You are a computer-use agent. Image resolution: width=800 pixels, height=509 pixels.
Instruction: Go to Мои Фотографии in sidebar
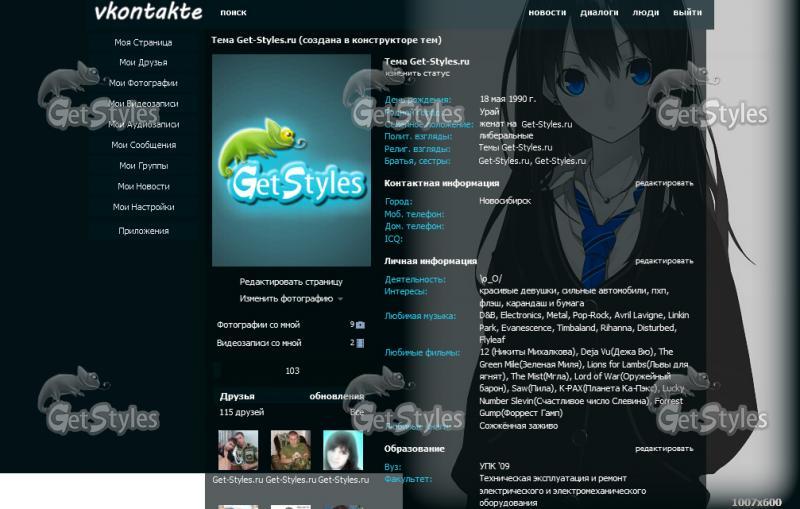143,83
